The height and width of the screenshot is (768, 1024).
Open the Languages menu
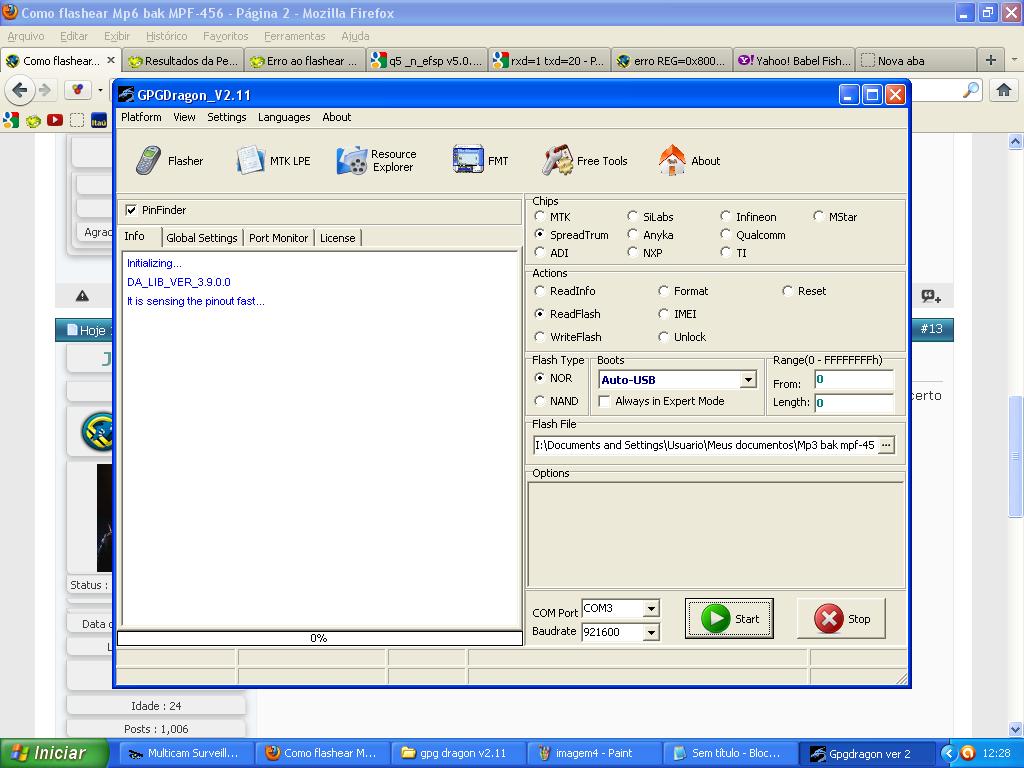pyautogui.click(x=284, y=117)
